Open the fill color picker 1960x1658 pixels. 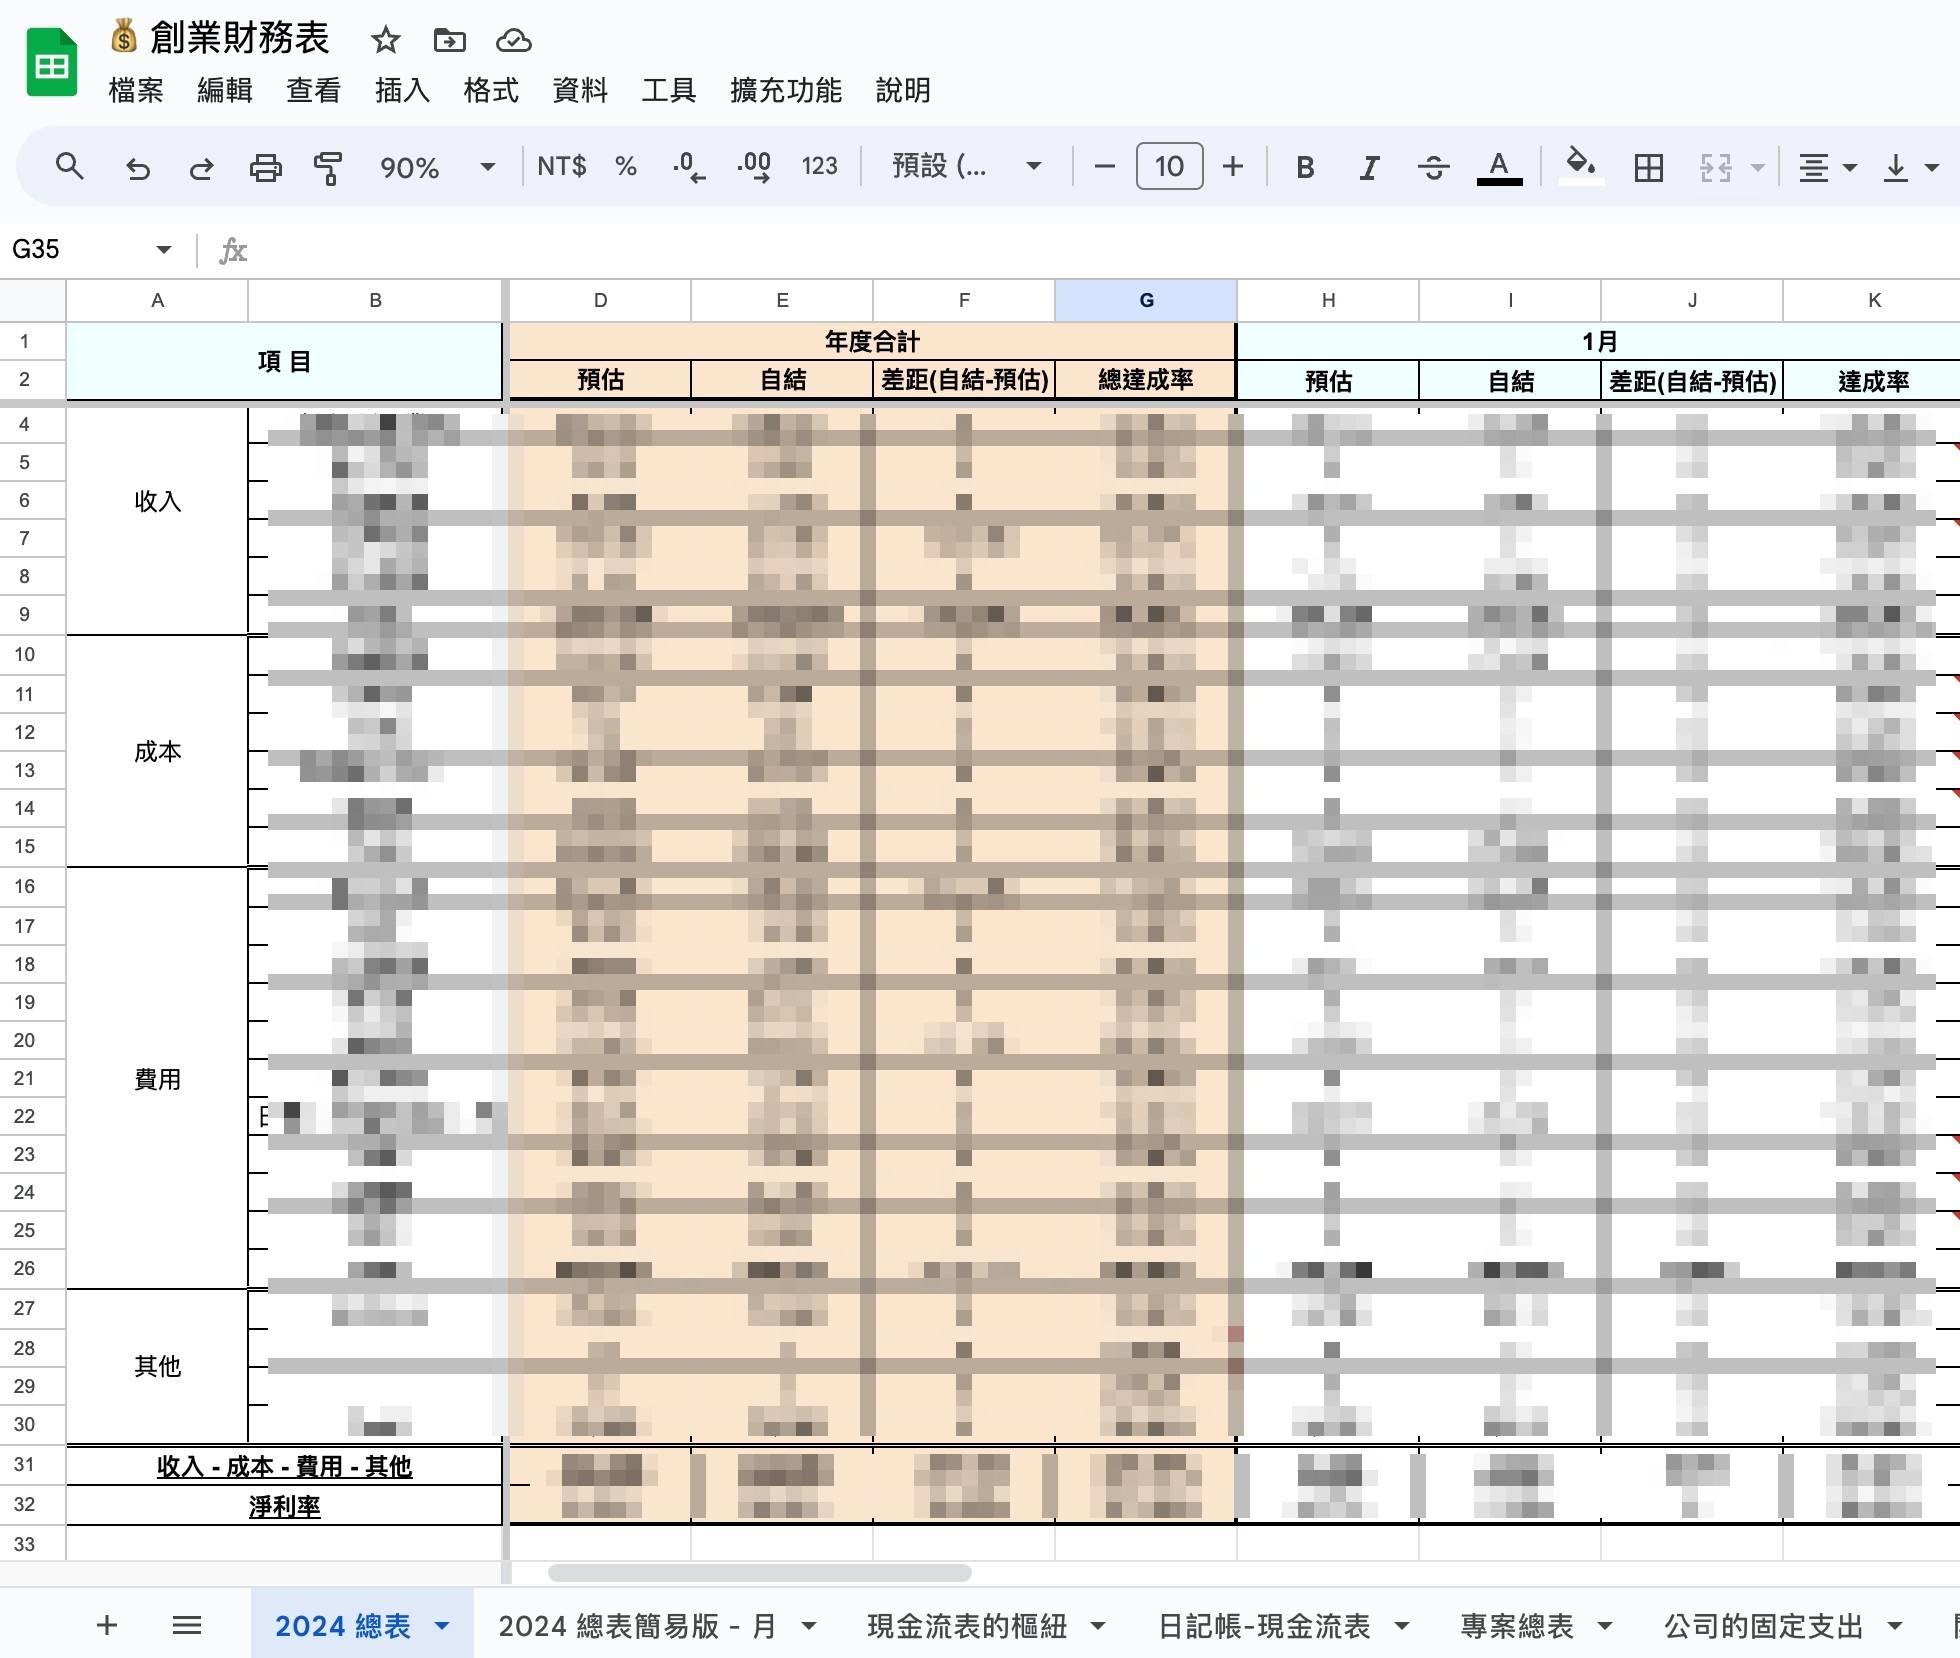click(1581, 165)
